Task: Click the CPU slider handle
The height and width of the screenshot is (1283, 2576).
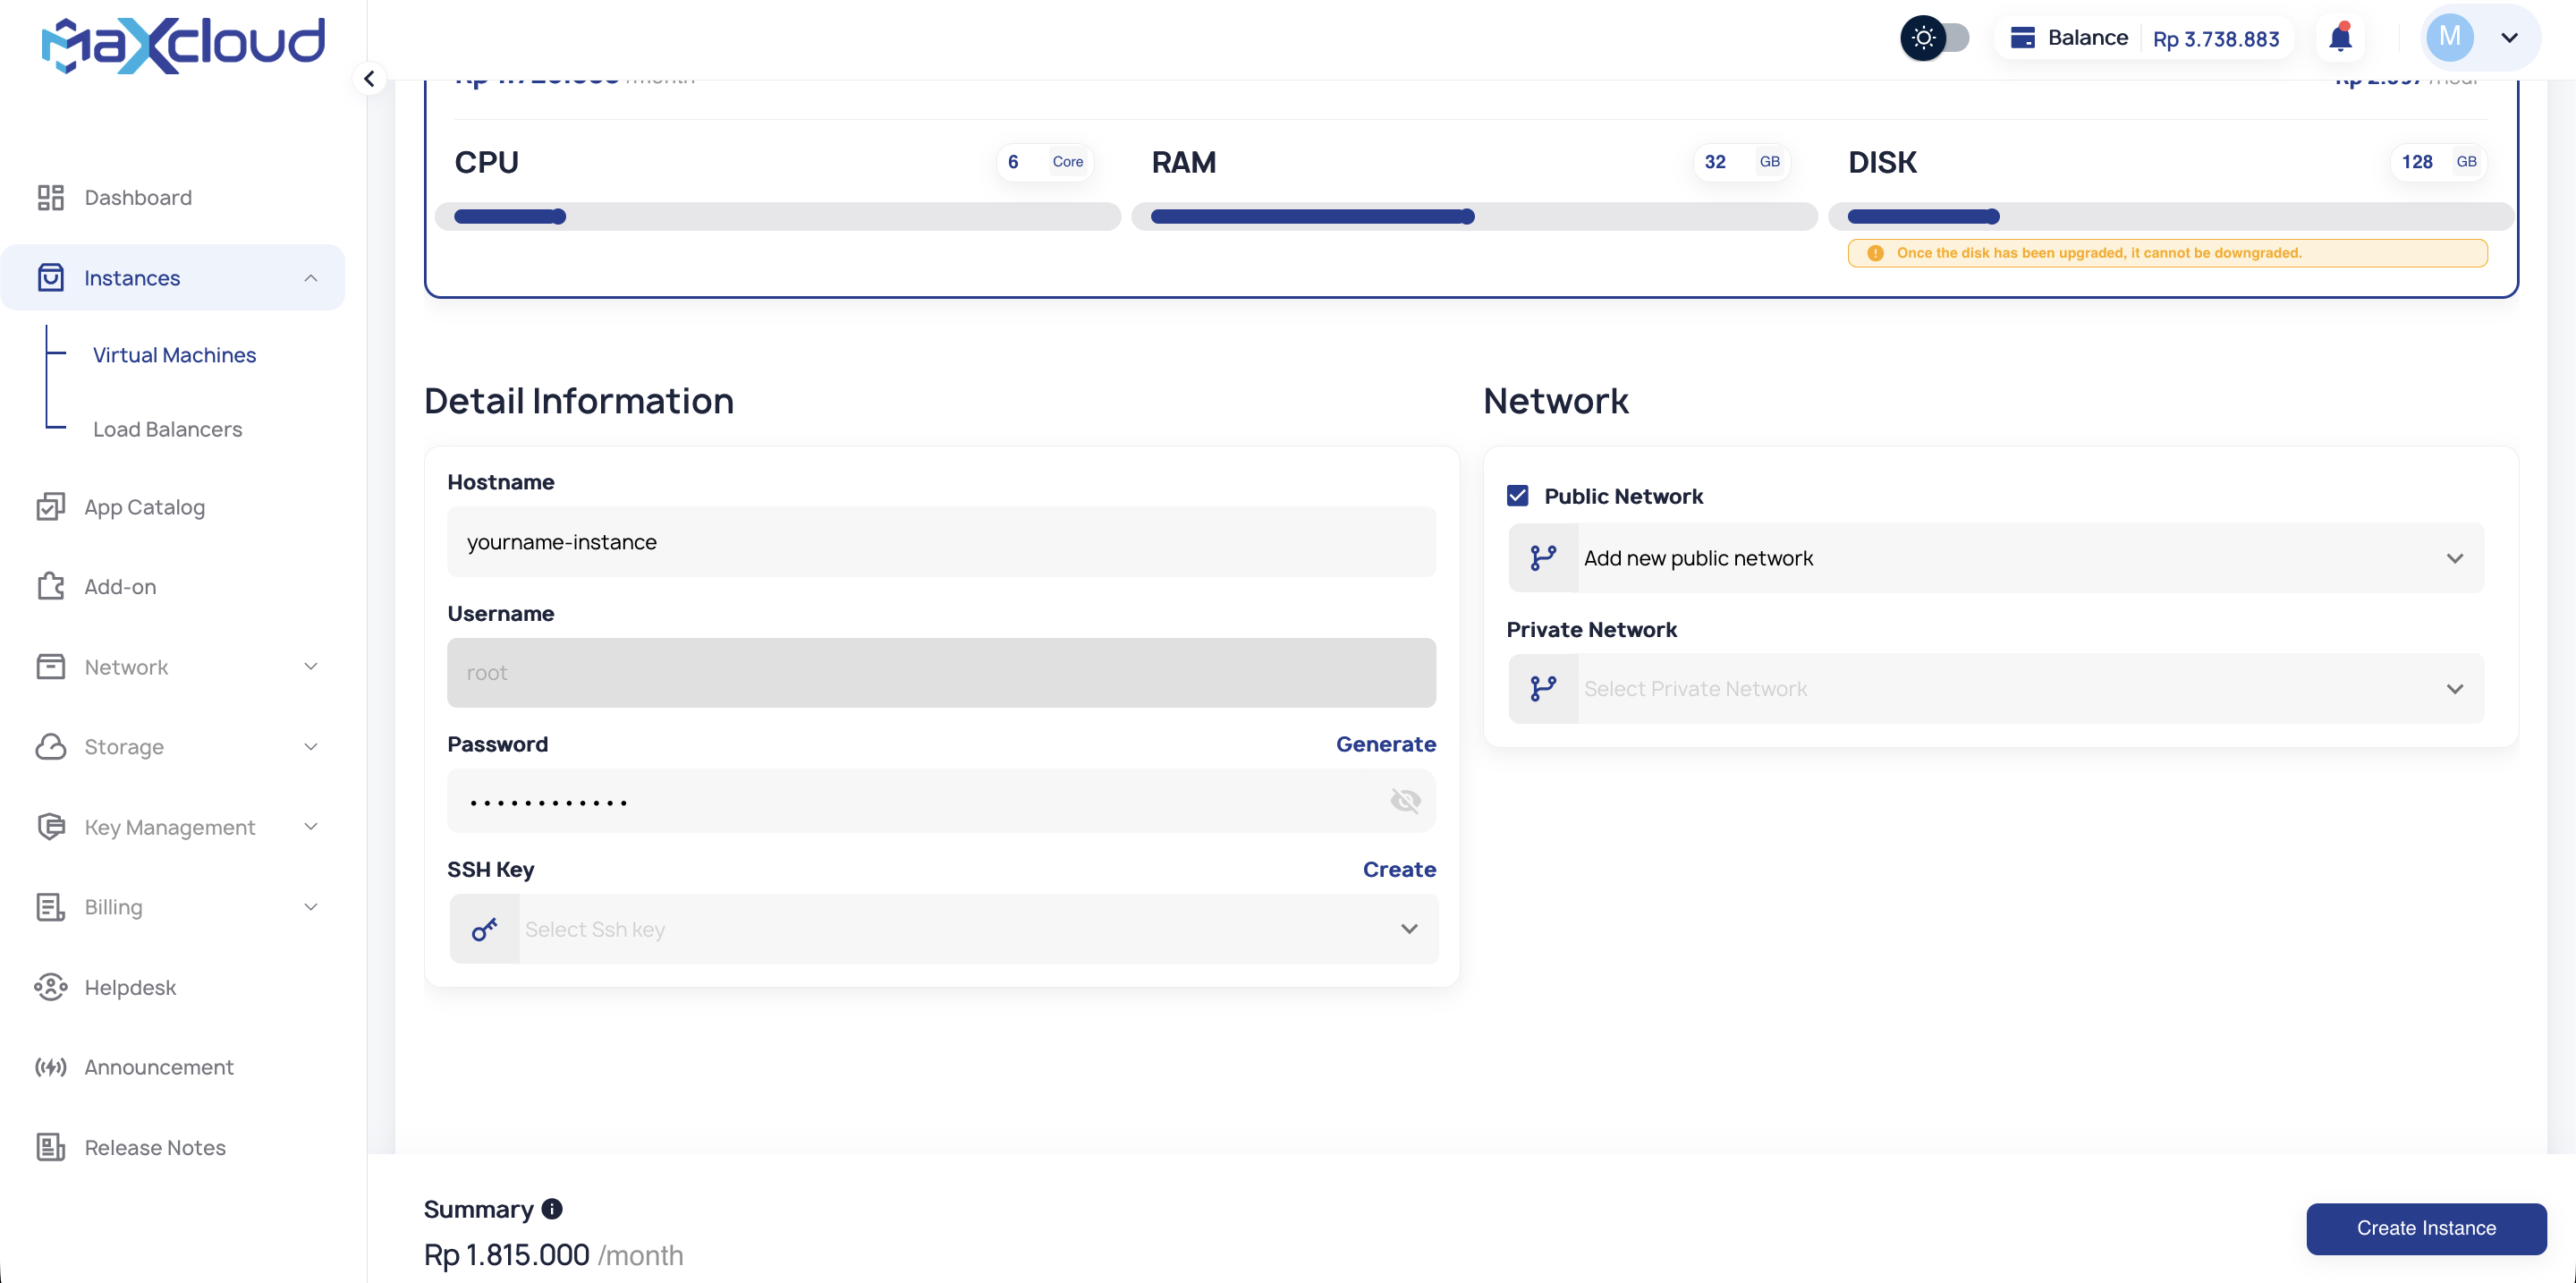Action: pyautogui.click(x=559, y=216)
